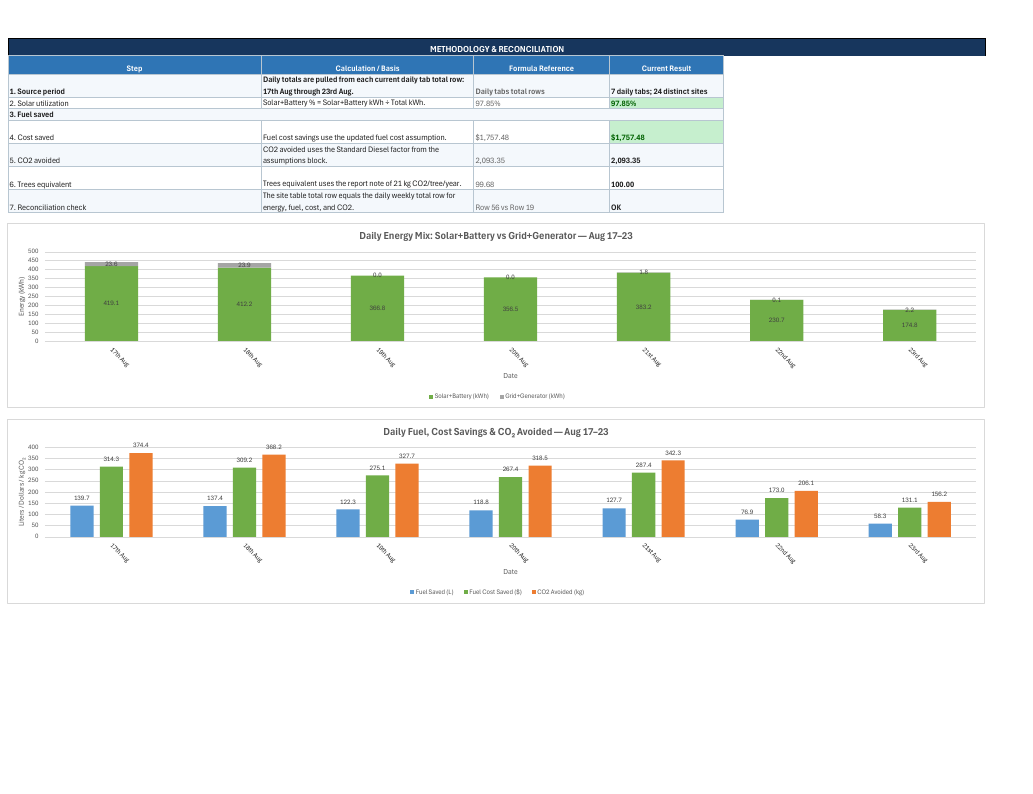Image resolution: width=1033 pixels, height=794 pixels.
Task: Select the green 230.7 bar for 22nd Aug
Action: tap(777, 320)
